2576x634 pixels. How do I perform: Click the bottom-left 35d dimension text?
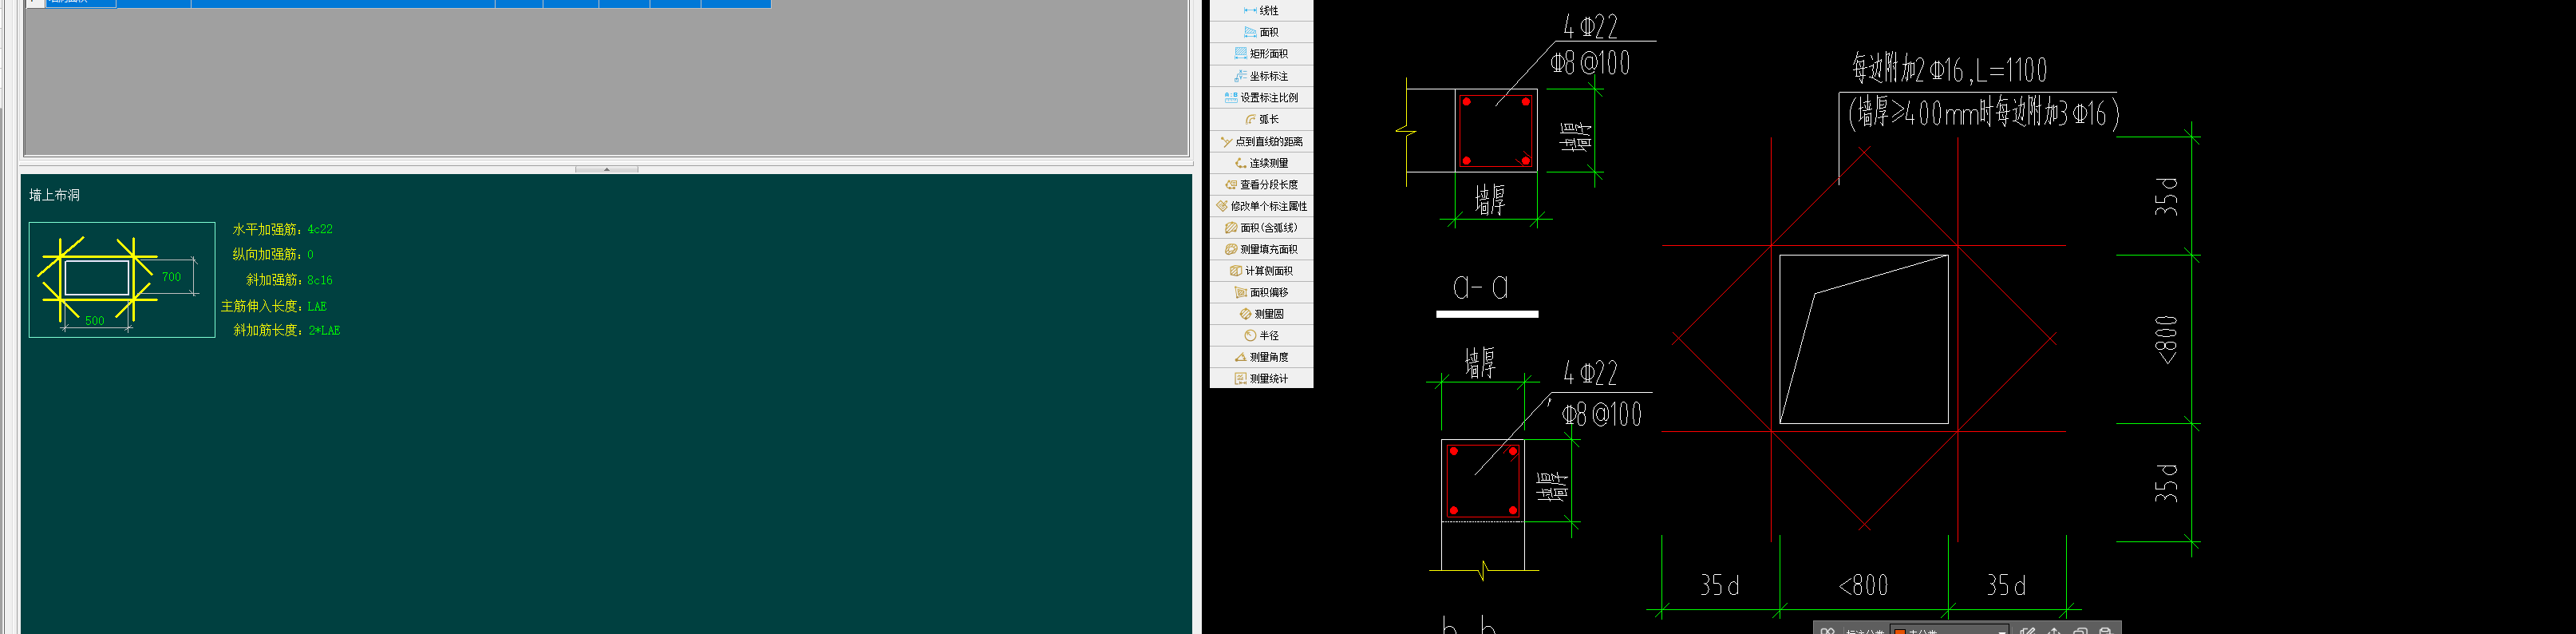[1720, 585]
